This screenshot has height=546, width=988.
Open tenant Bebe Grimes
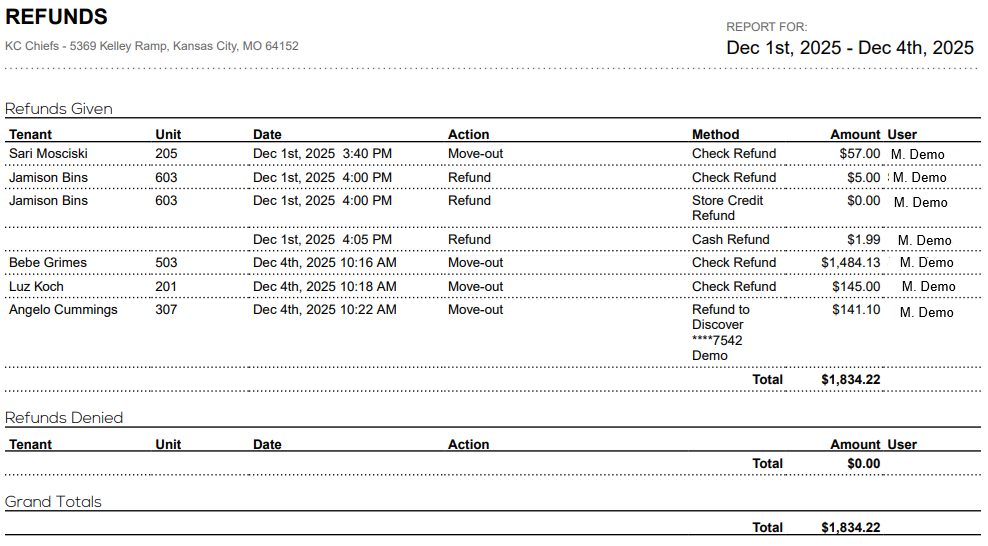click(48, 263)
